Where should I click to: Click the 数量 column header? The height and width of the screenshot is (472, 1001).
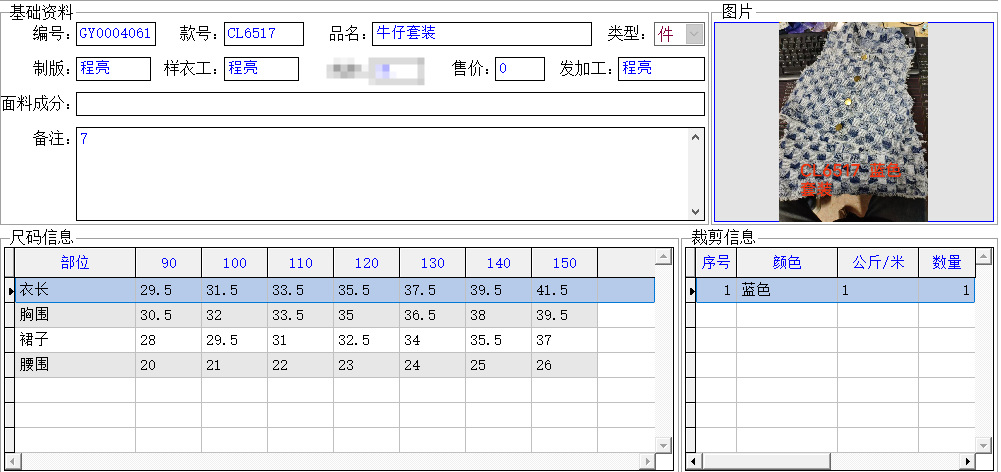947,263
